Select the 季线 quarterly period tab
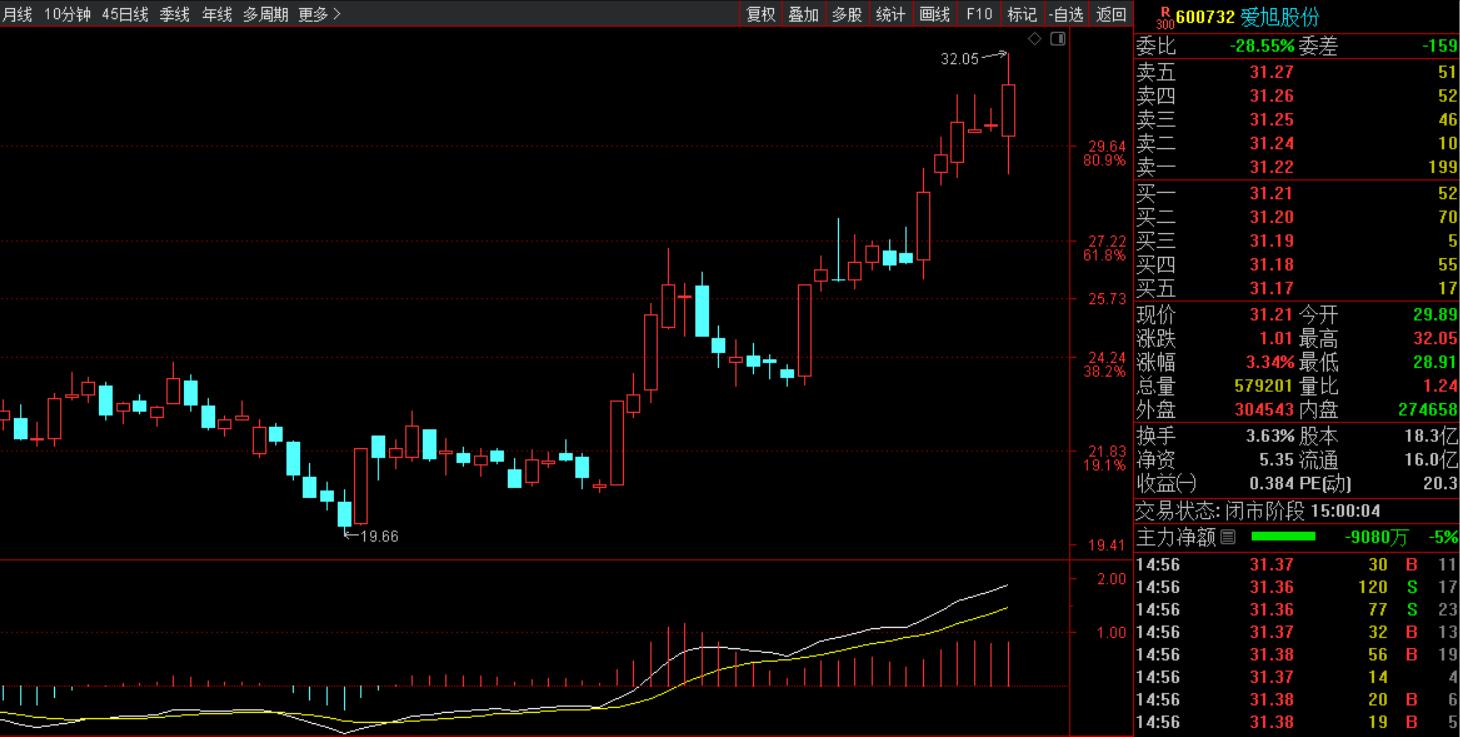Viewport: 1460px width, 737px height. (174, 14)
